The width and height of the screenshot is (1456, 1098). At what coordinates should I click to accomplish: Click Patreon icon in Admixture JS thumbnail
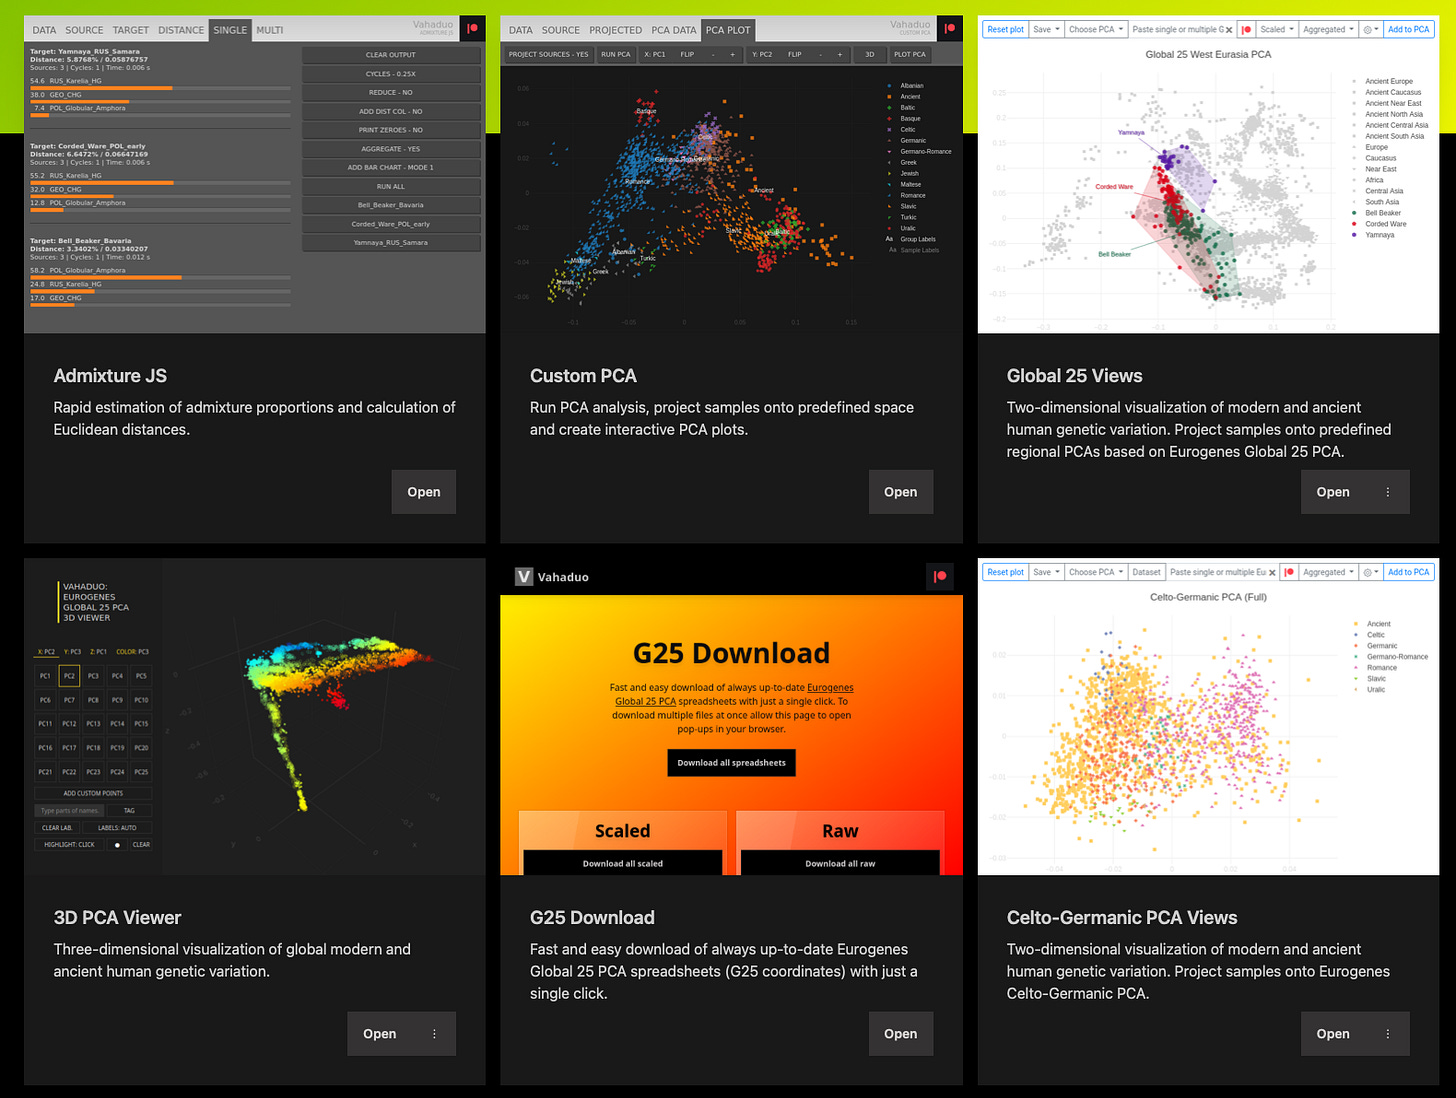point(473,29)
